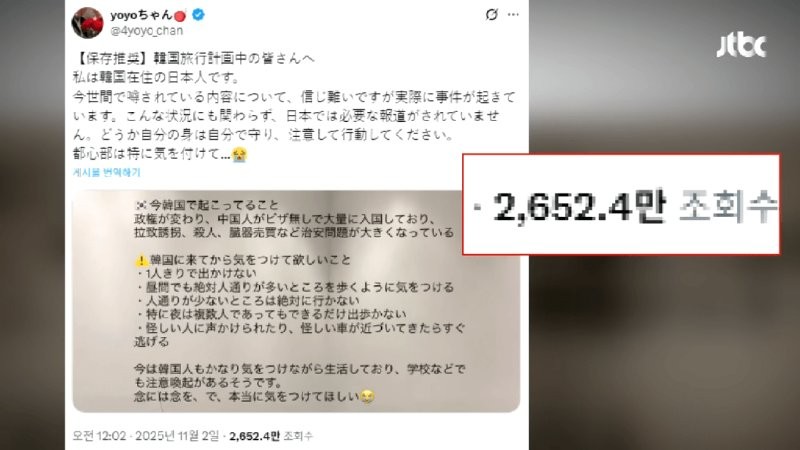Click the red circle emoji beside the name

pyautogui.click(x=180, y=16)
